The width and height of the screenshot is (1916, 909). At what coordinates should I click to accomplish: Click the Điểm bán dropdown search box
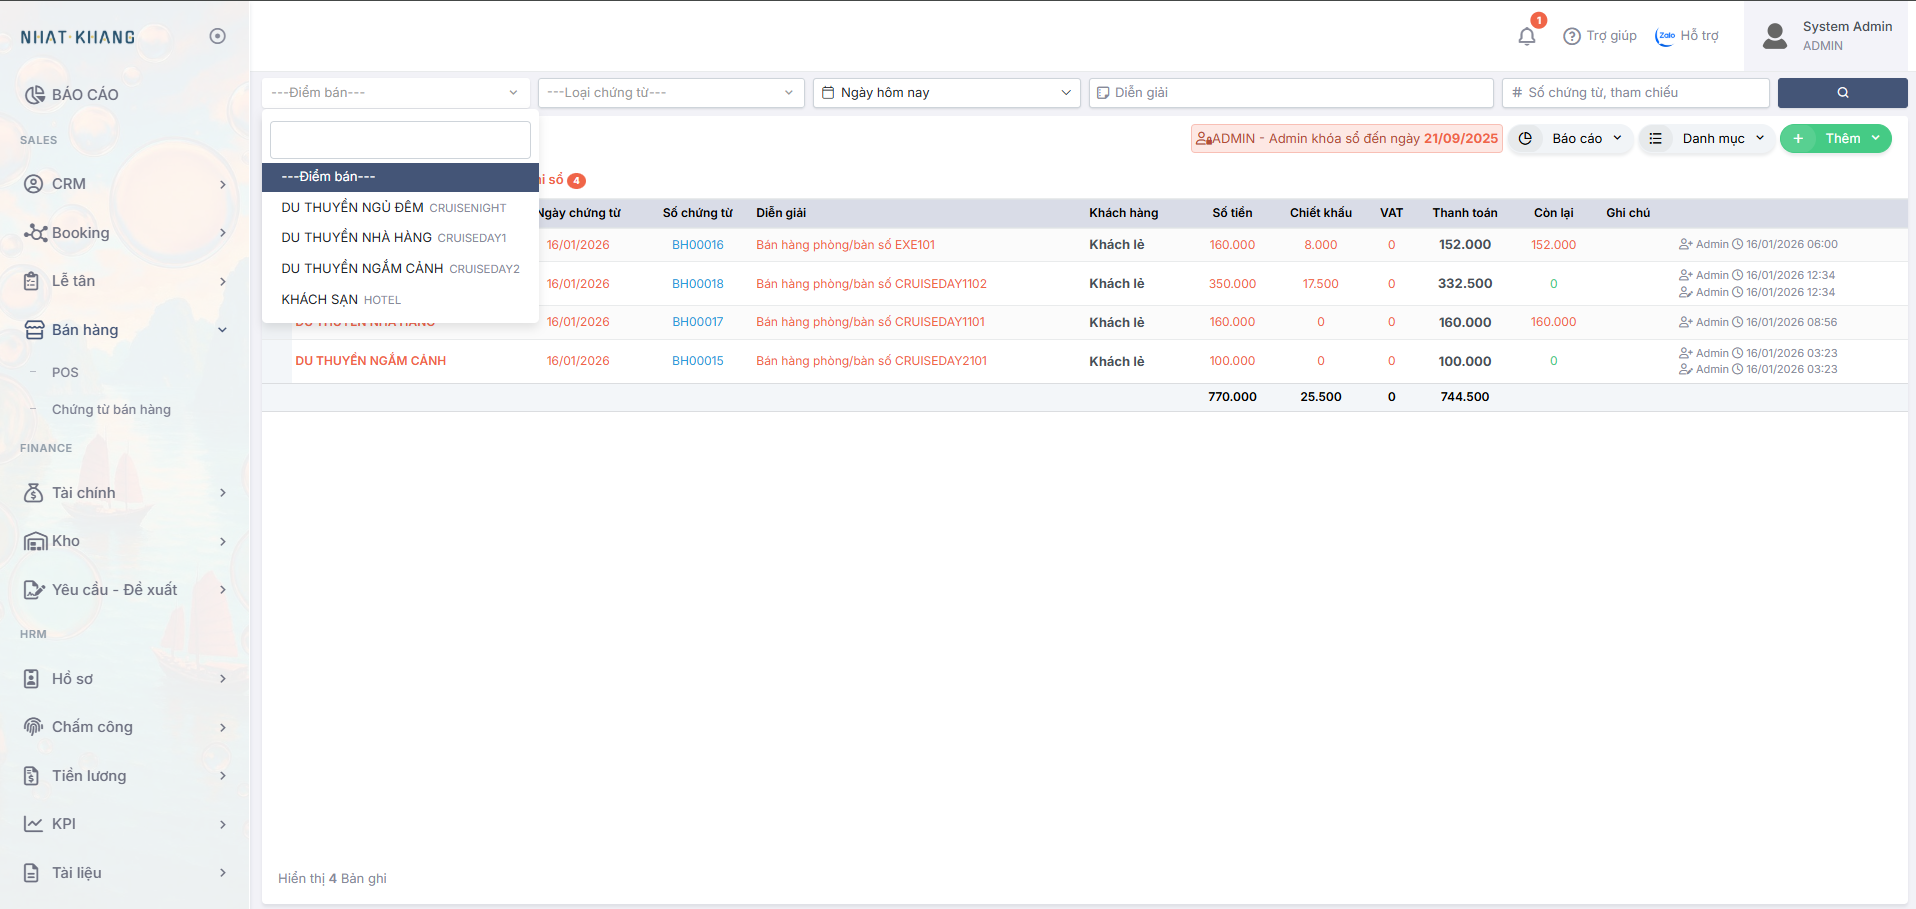coord(400,140)
